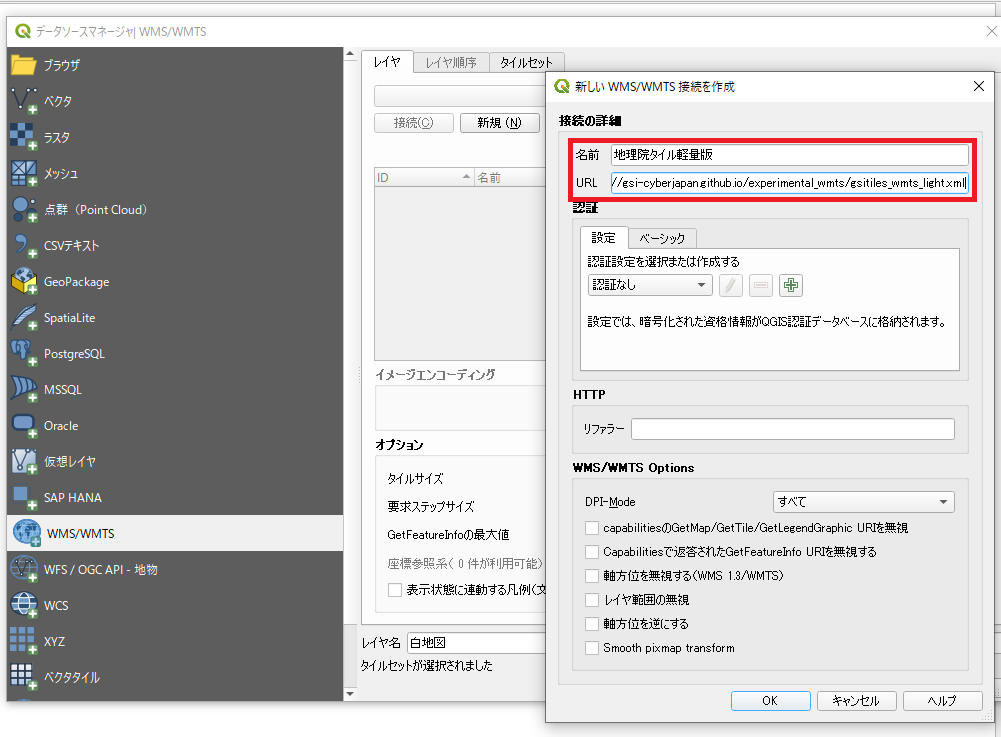Select the XYZ tiles grid icon
Image resolution: width=1001 pixels, height=737 pixels.
24,641
